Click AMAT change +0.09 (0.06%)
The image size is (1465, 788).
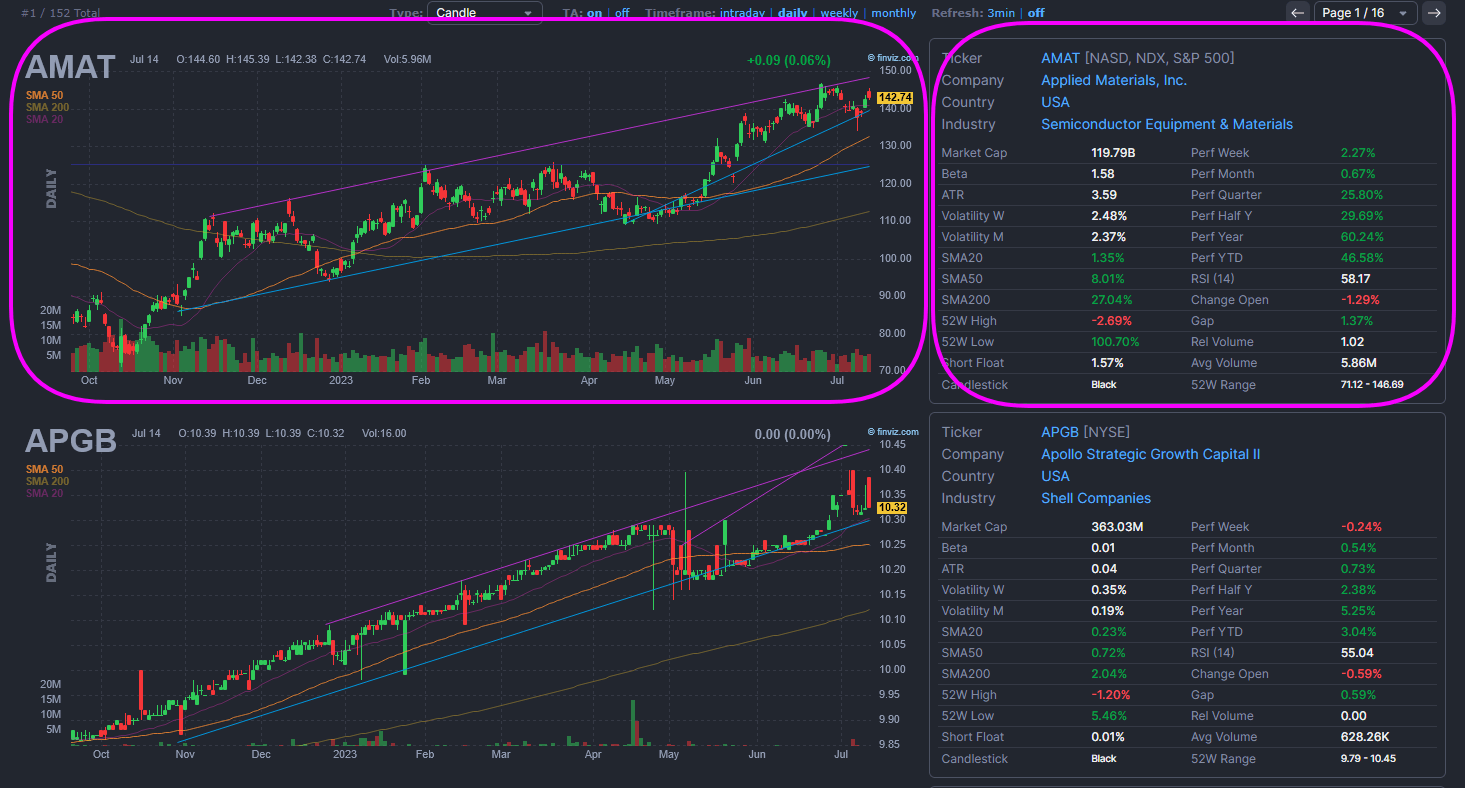tap(789, 60)
